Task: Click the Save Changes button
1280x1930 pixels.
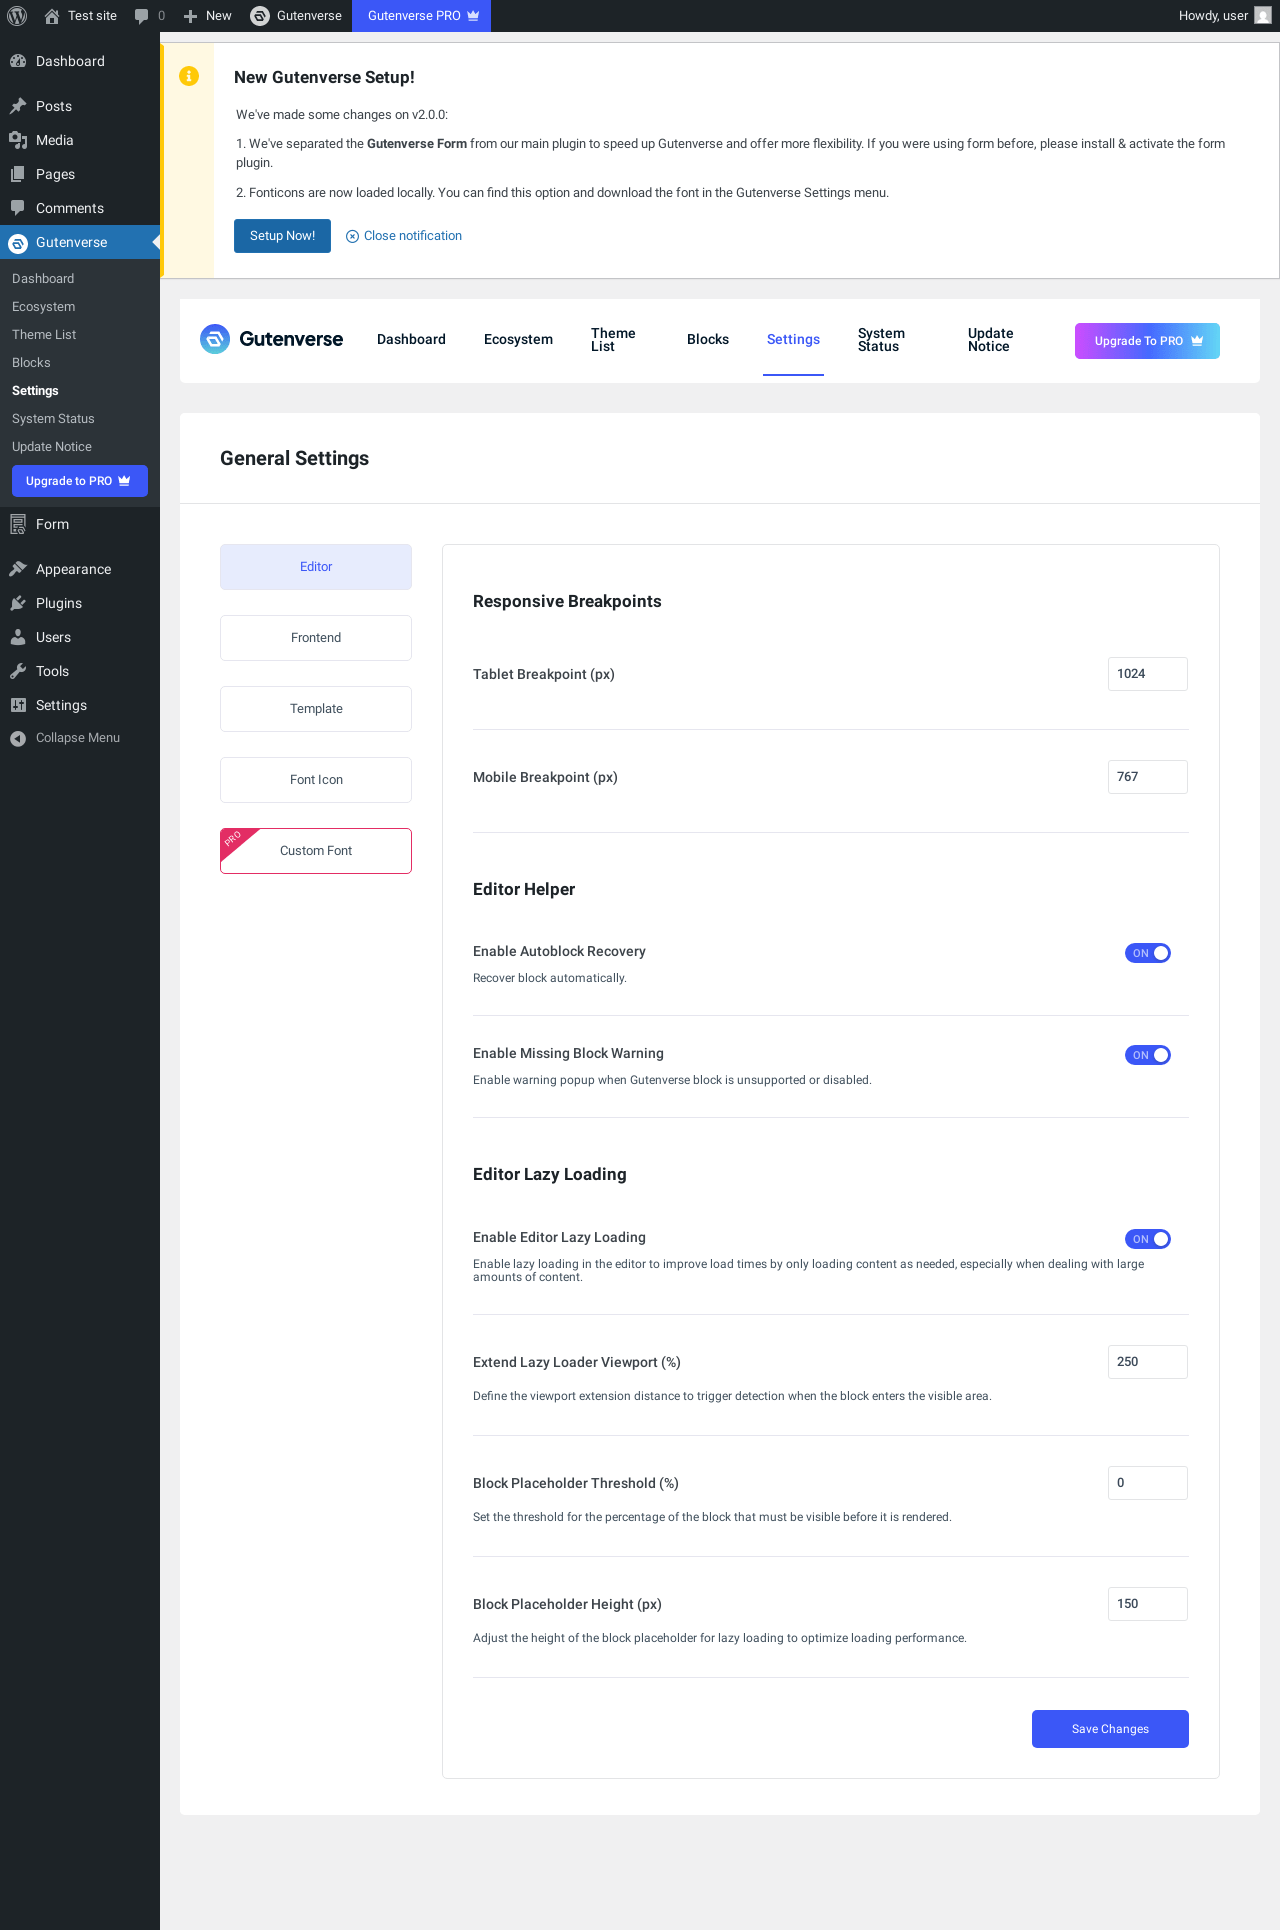Action: pyautogui.click(x=1110, y=1729)
